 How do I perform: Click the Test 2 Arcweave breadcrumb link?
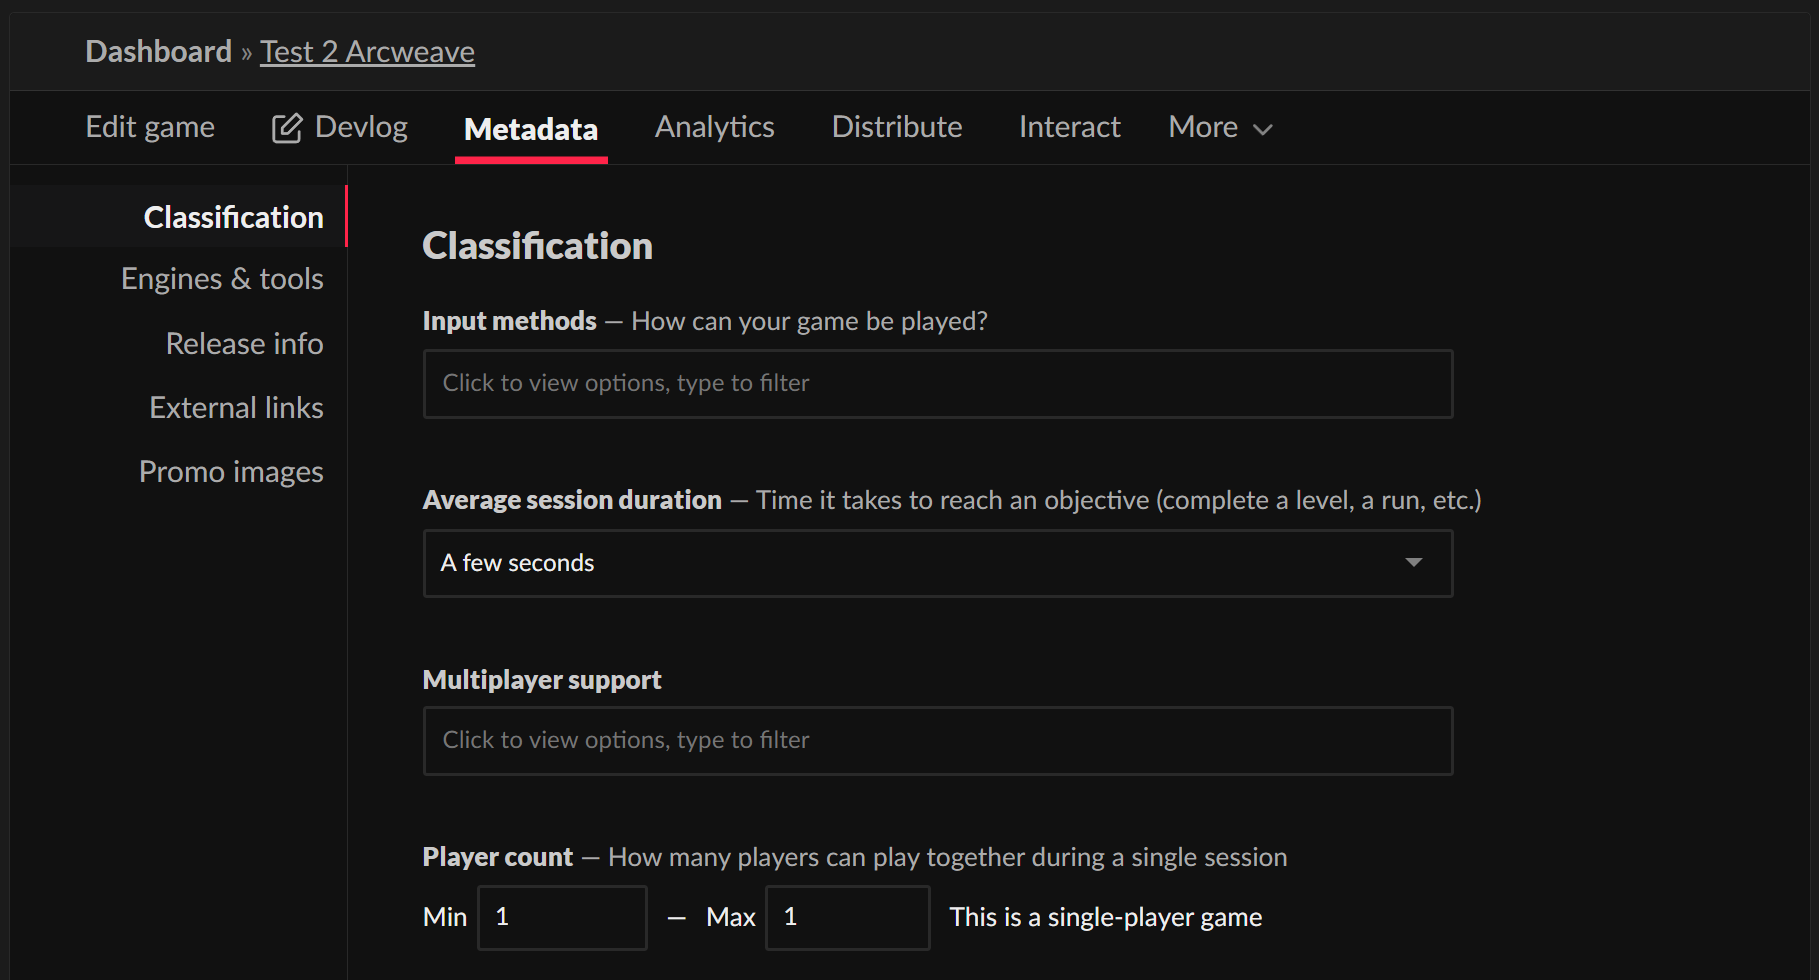(367, 52)
